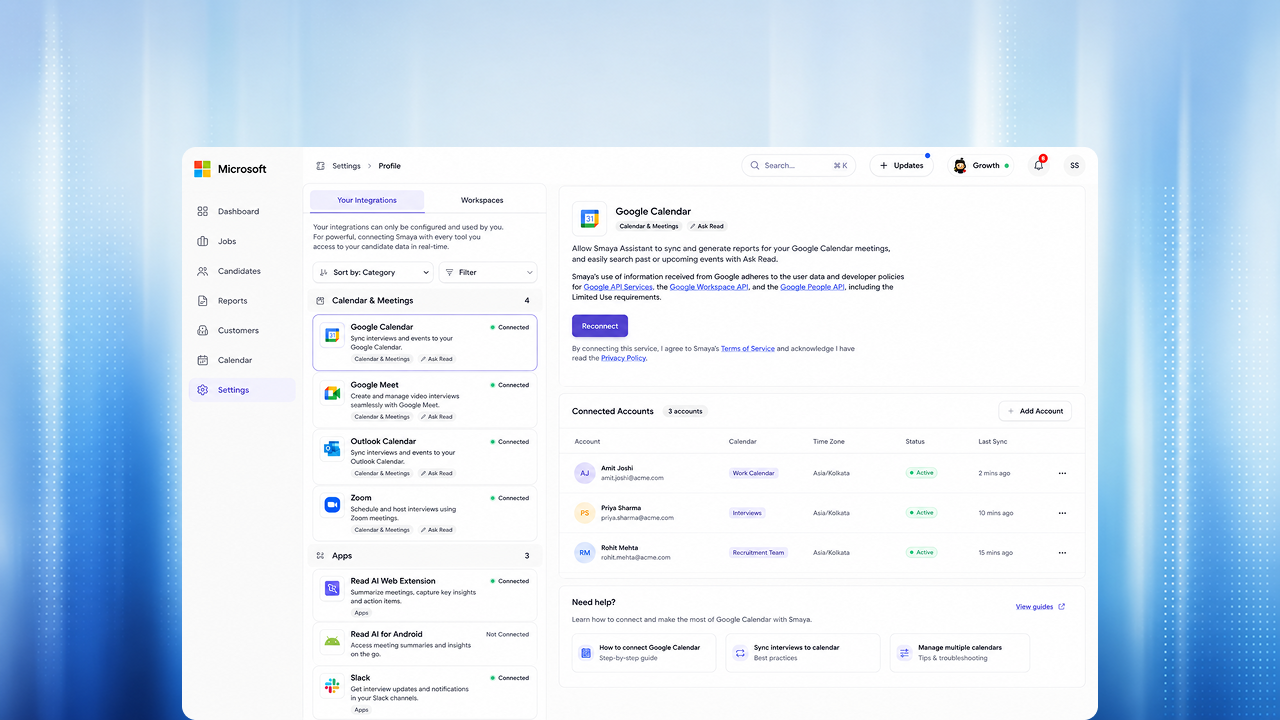Click the sidebar panel toggle icon
The image size is (1280, 720).
click(320, 166)
